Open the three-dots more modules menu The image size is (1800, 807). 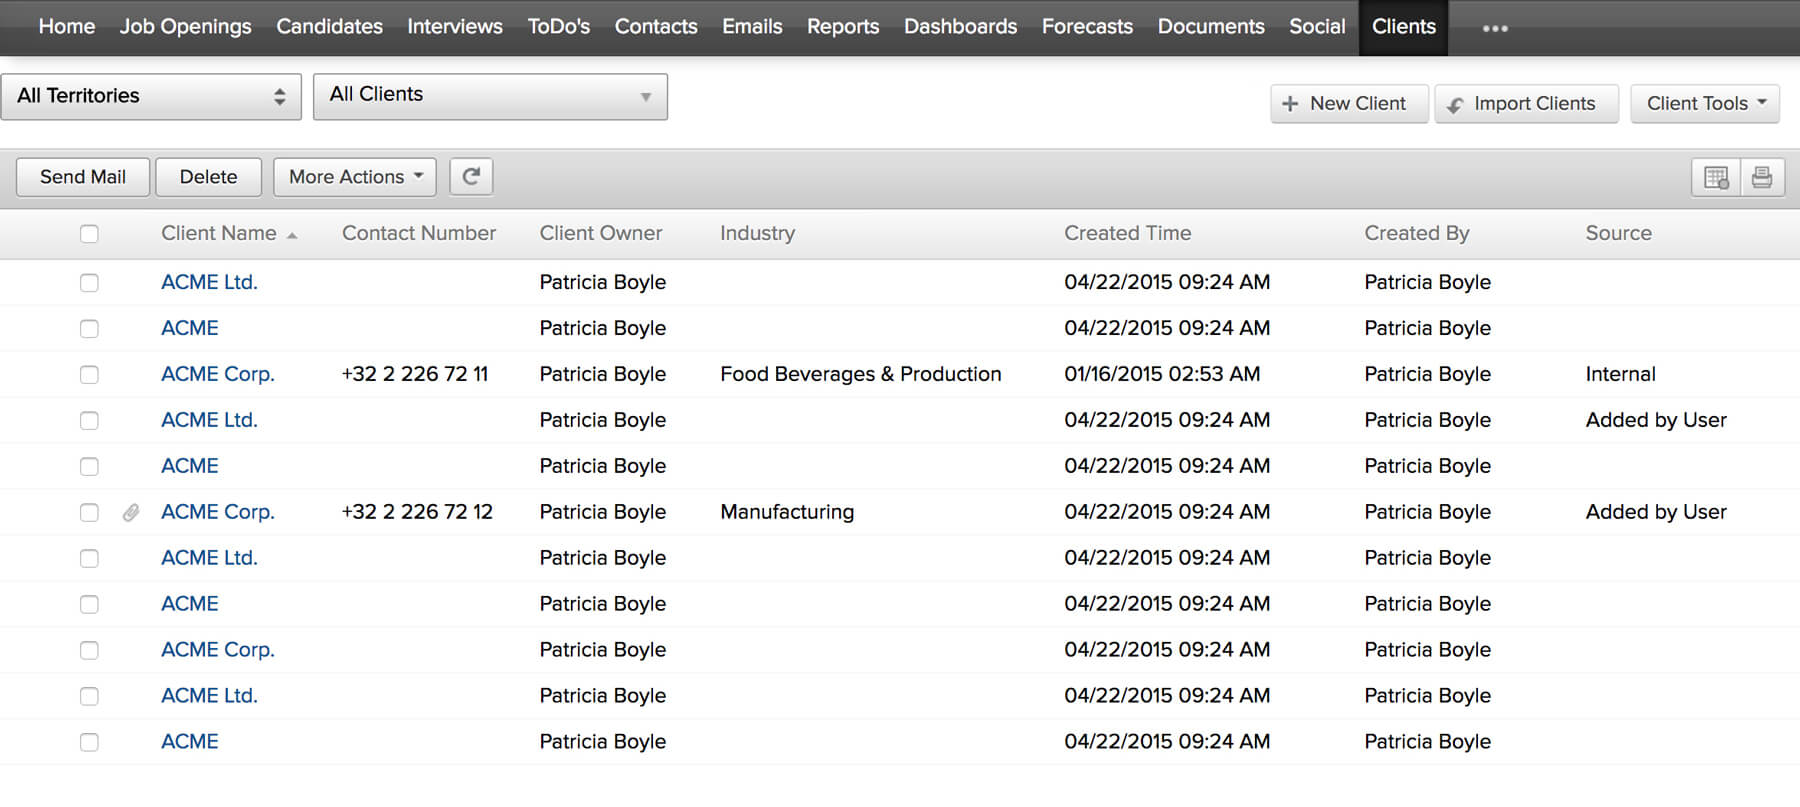(1495, 28)
